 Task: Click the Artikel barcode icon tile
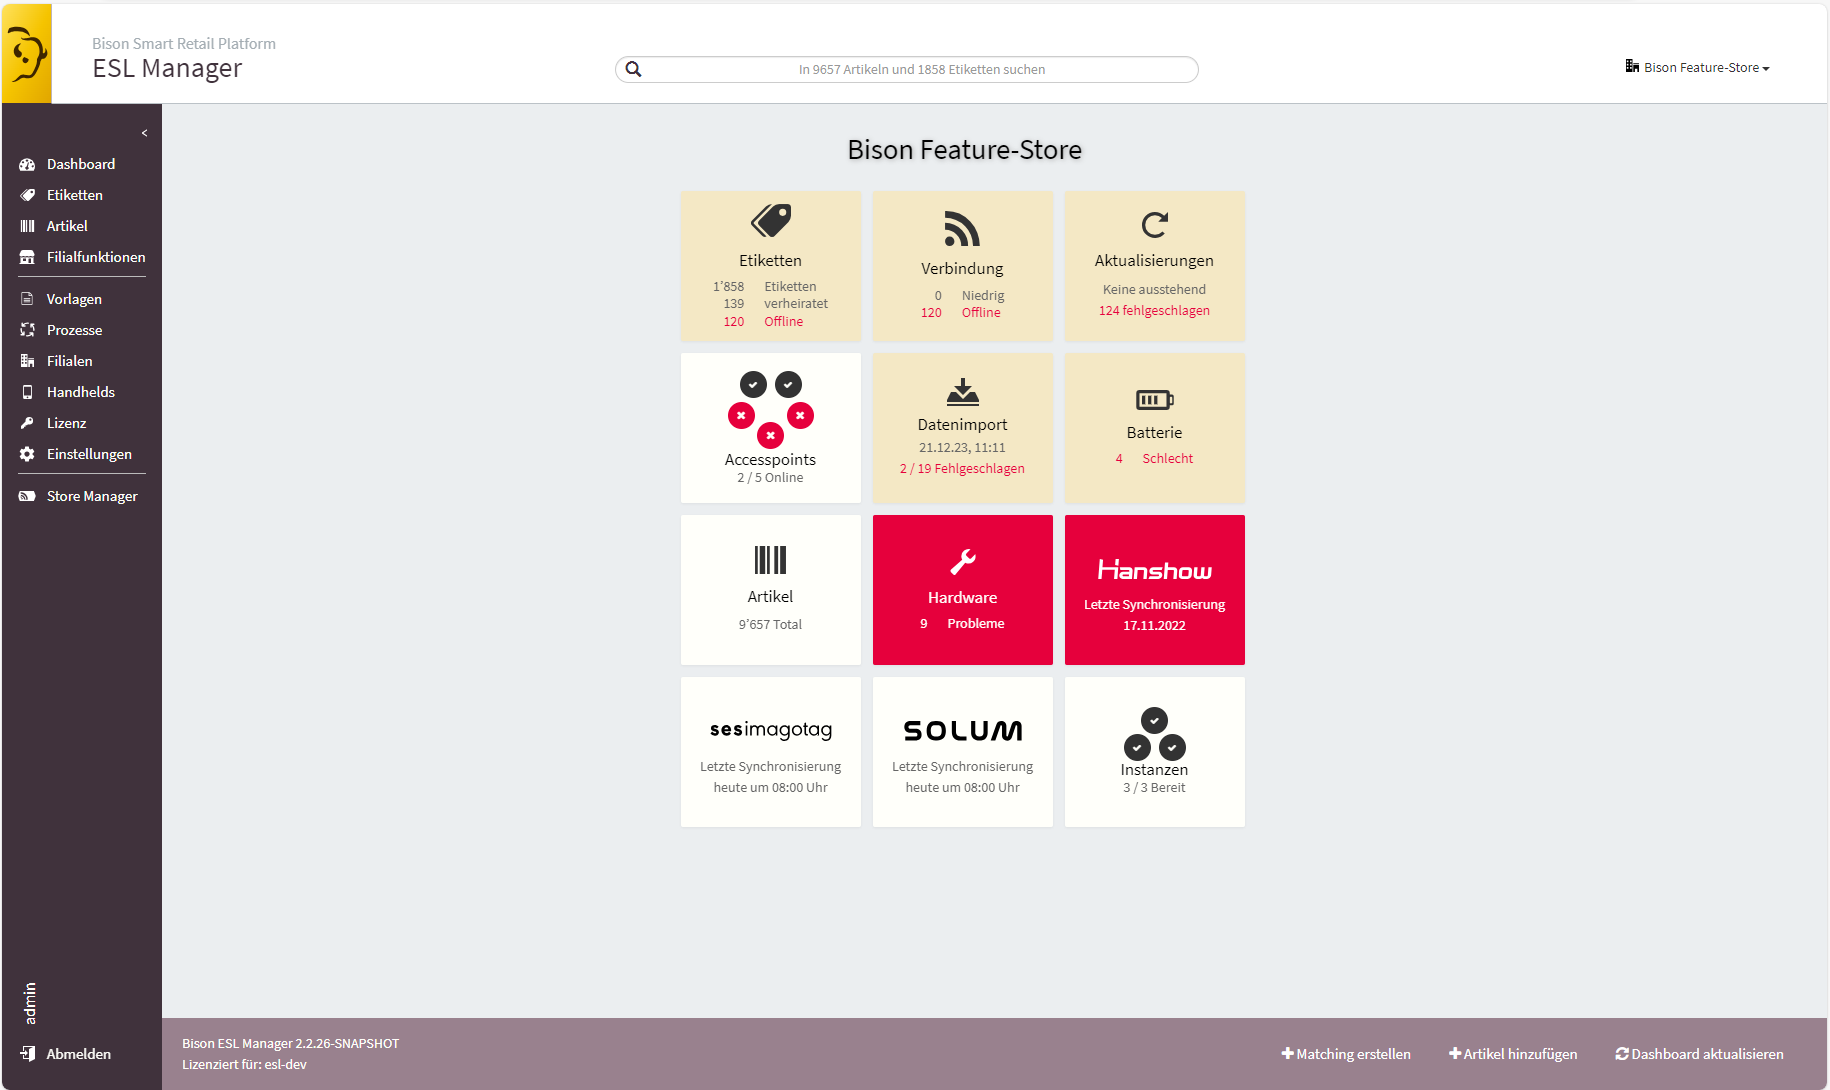770,590
